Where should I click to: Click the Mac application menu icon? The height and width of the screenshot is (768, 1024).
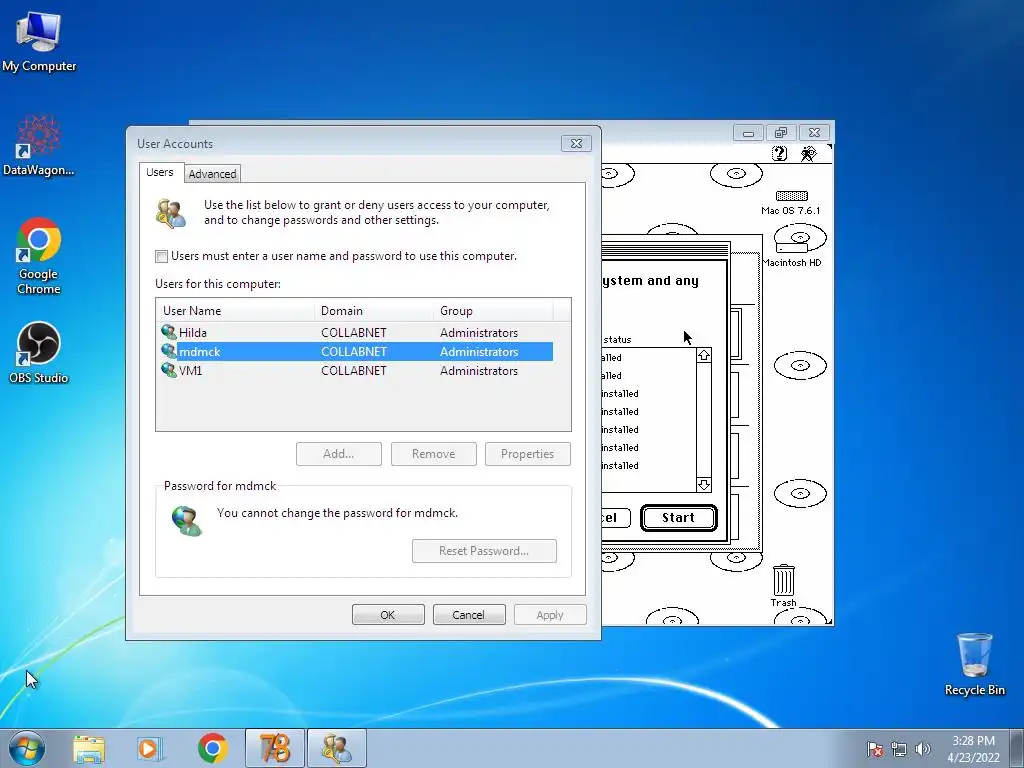(x=809, y=153)
